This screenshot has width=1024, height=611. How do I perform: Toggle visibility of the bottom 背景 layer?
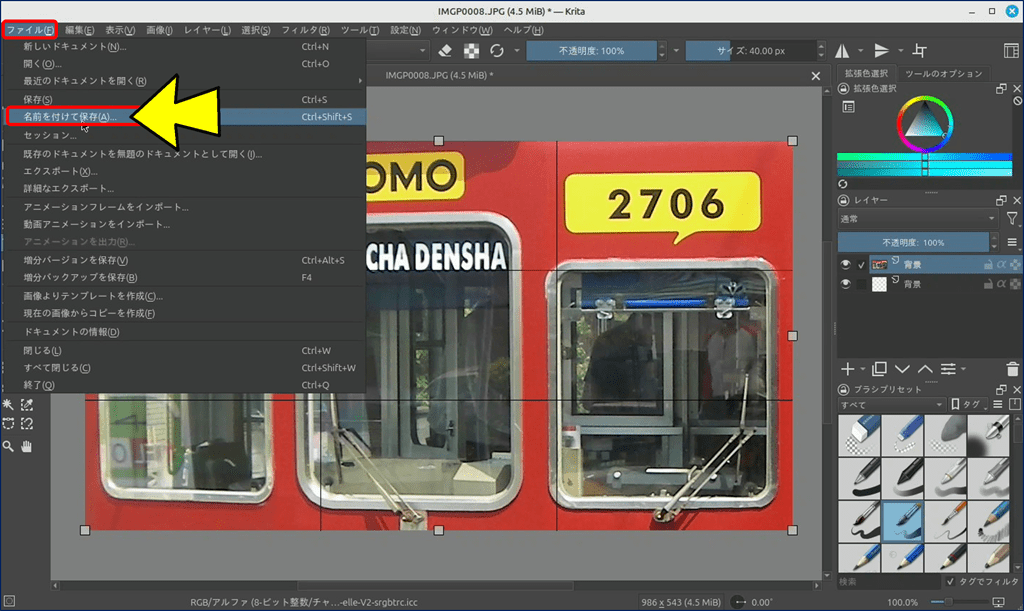(x=846, y=285)
